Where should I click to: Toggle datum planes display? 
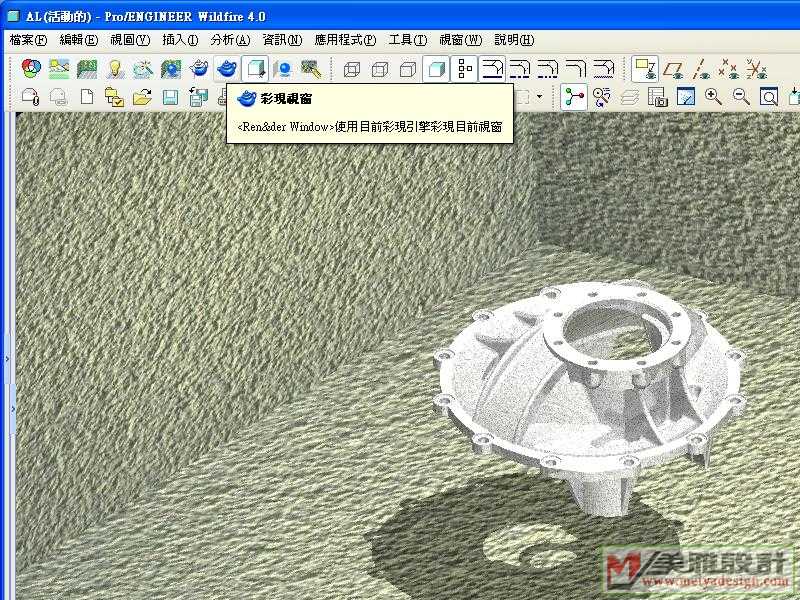point(673,69)
